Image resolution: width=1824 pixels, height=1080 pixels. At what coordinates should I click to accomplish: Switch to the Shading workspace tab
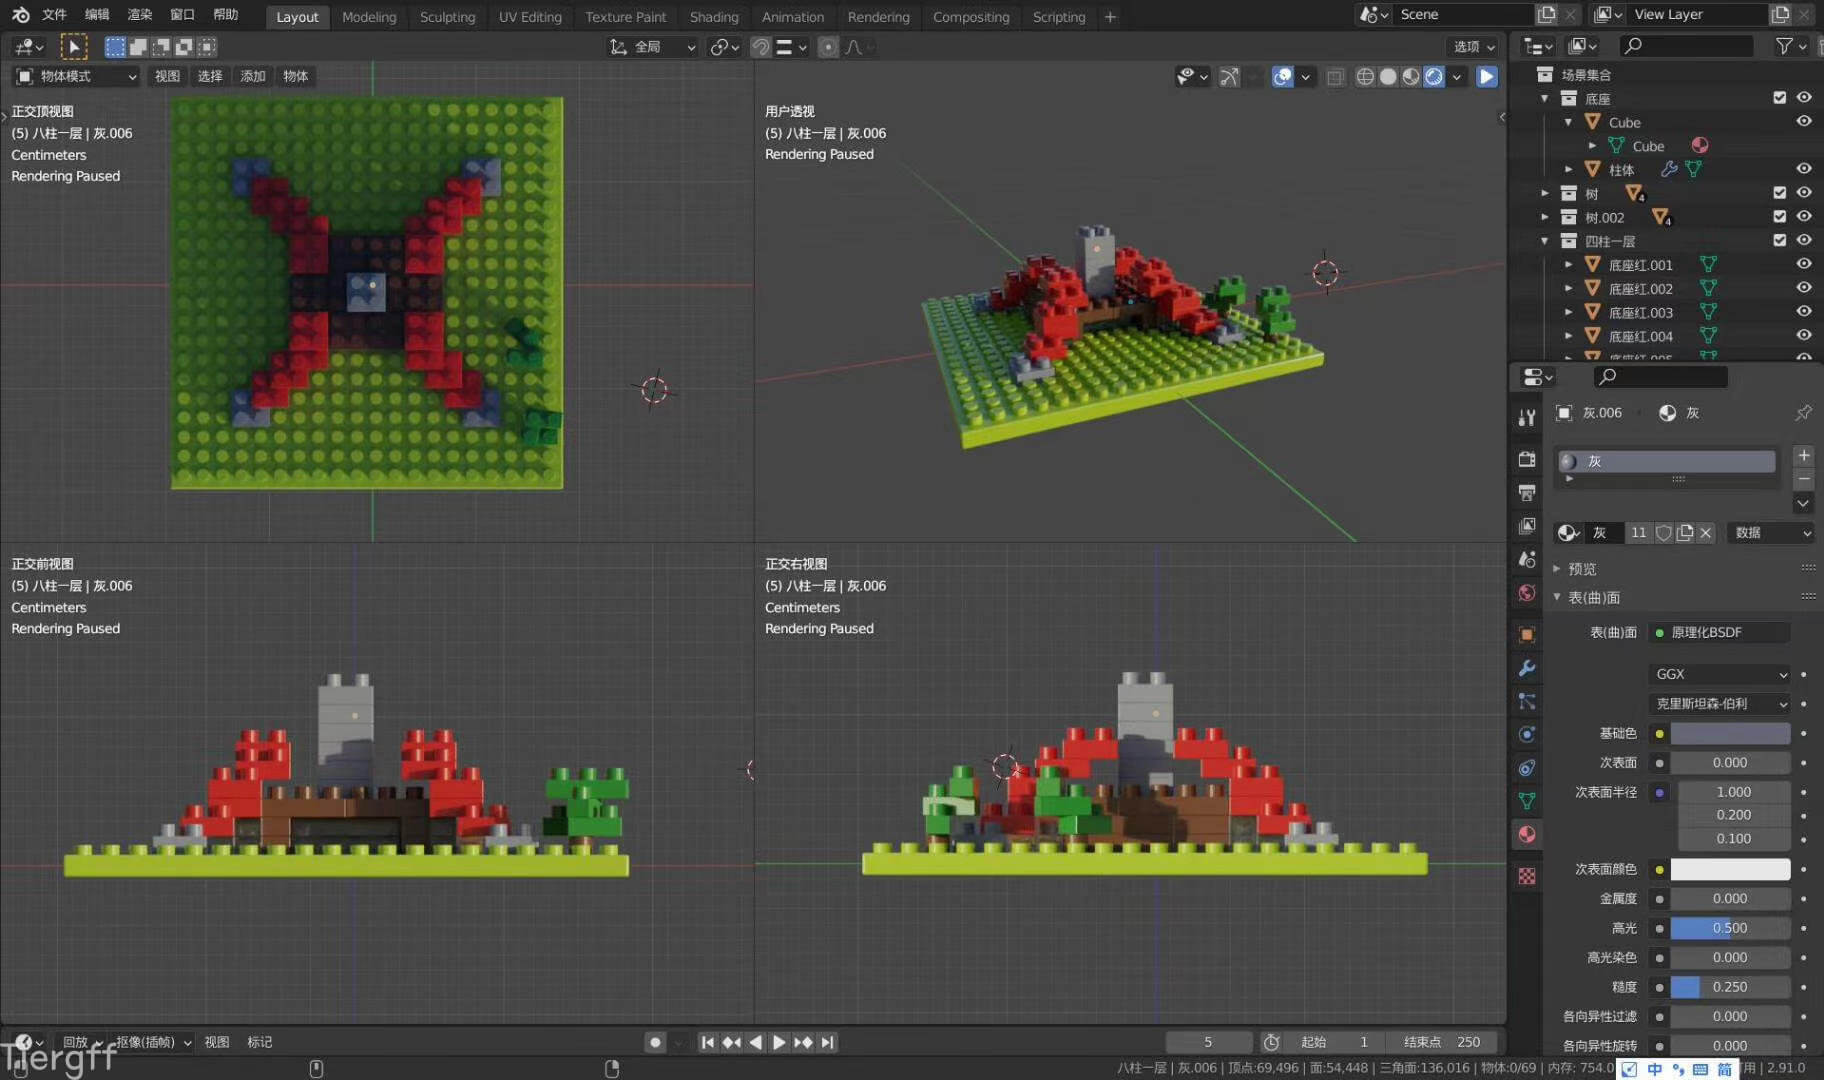tap(713, 17)
